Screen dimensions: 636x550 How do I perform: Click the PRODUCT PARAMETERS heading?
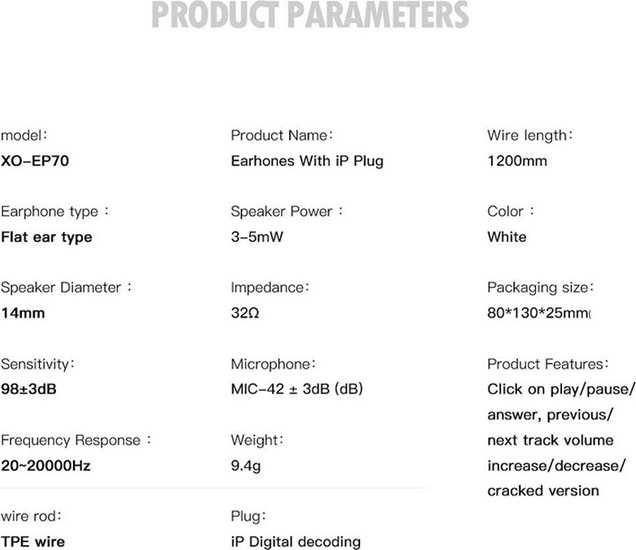coord(318,17)
